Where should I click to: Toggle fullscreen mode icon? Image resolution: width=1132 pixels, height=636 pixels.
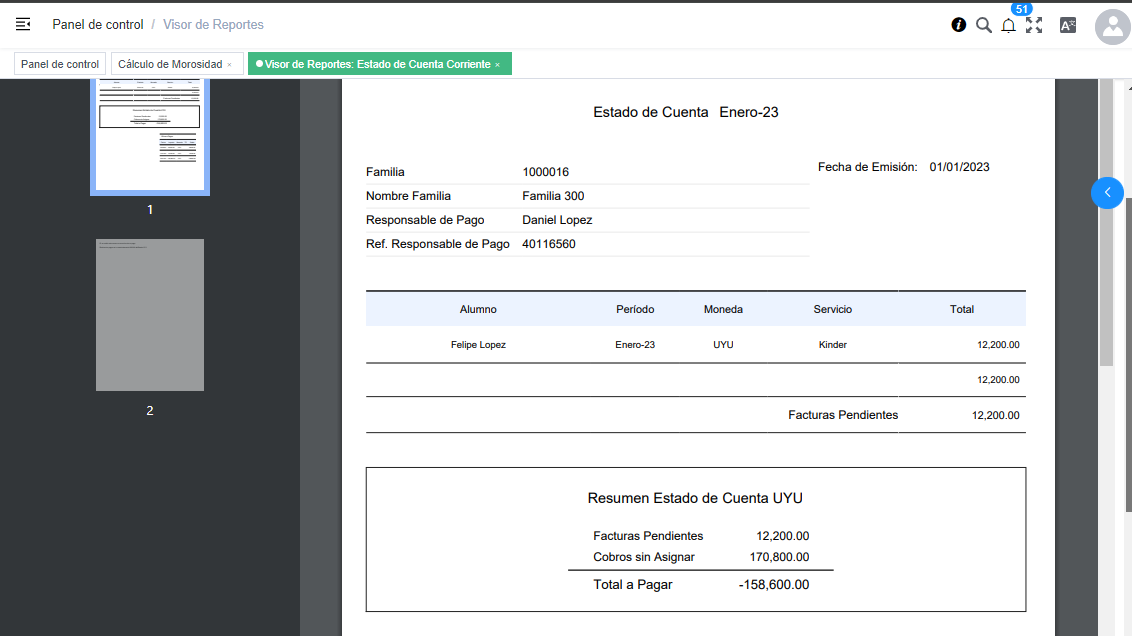point(1034,25)
